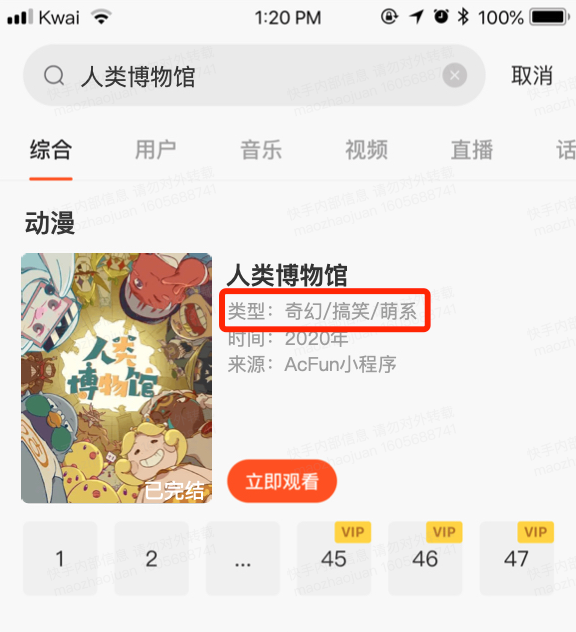576x632 pixels.
Task: Select VIP episode 46
Action: coord(425,559)
